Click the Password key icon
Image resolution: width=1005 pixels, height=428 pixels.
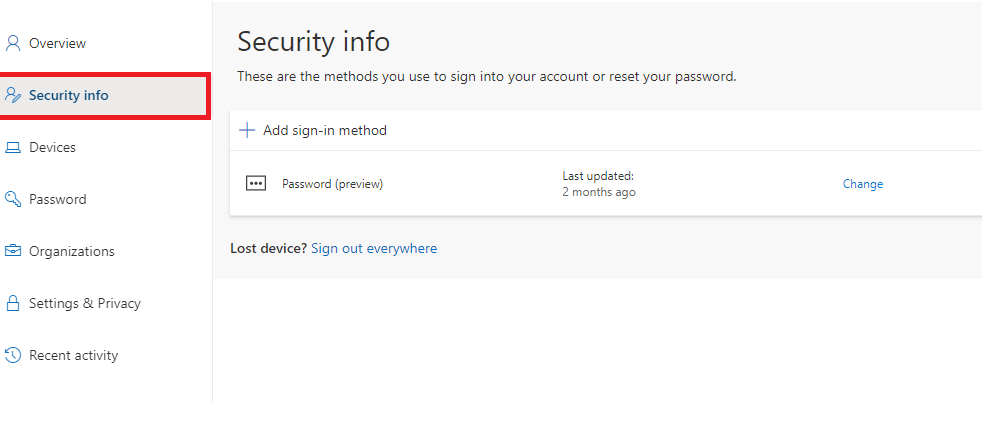(x=13, y=199)
